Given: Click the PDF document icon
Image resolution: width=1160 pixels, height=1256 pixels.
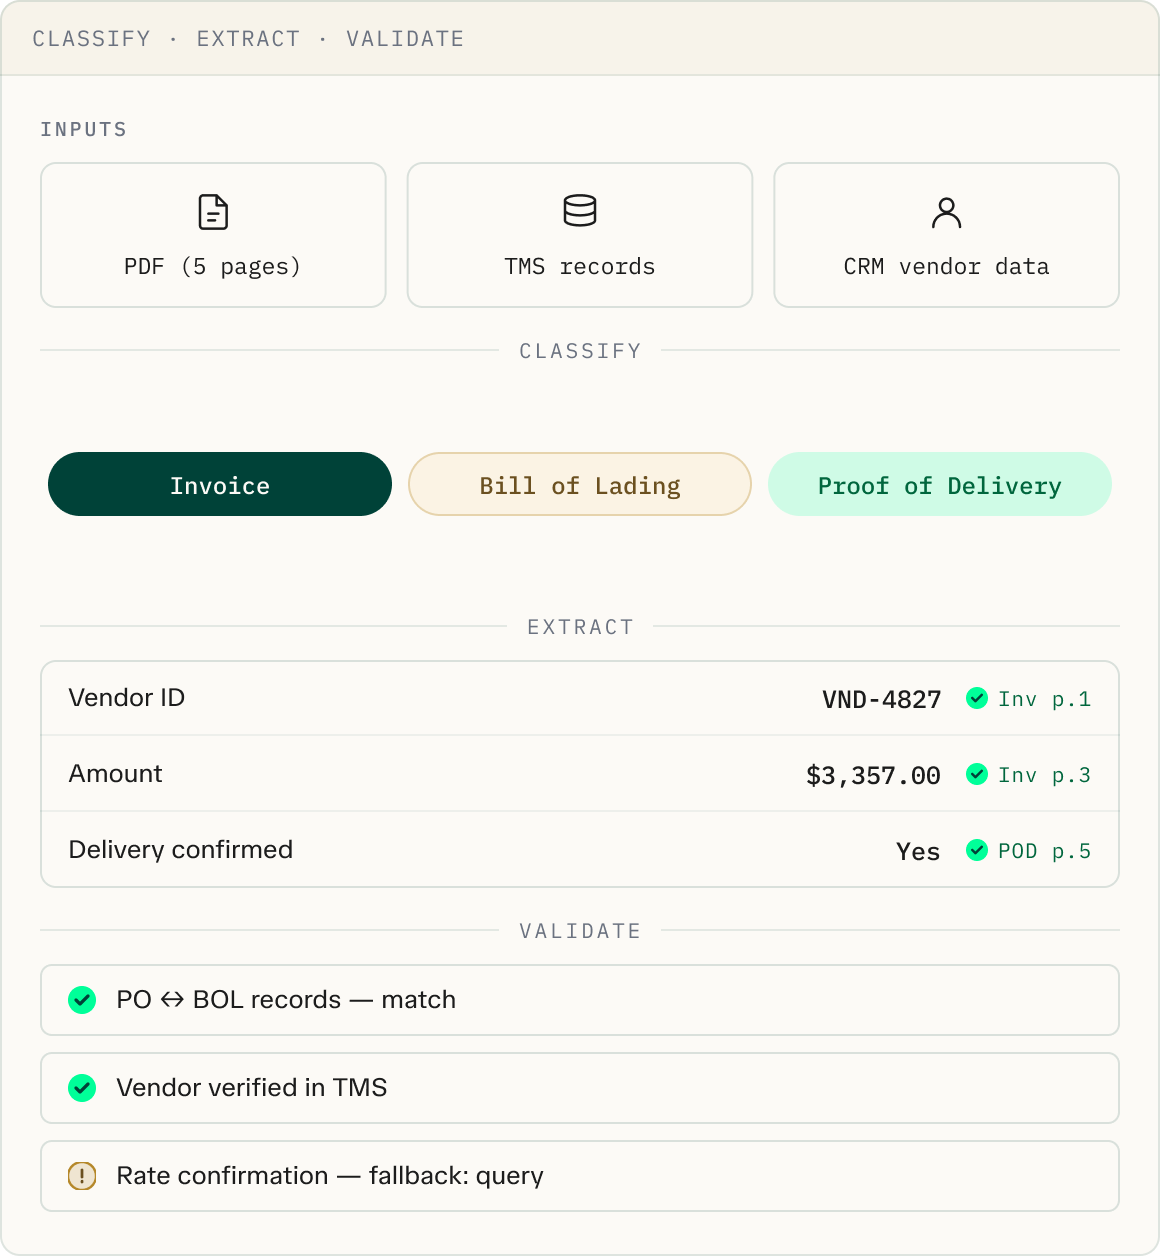Looking at the screenshot, I should point(213,212).
